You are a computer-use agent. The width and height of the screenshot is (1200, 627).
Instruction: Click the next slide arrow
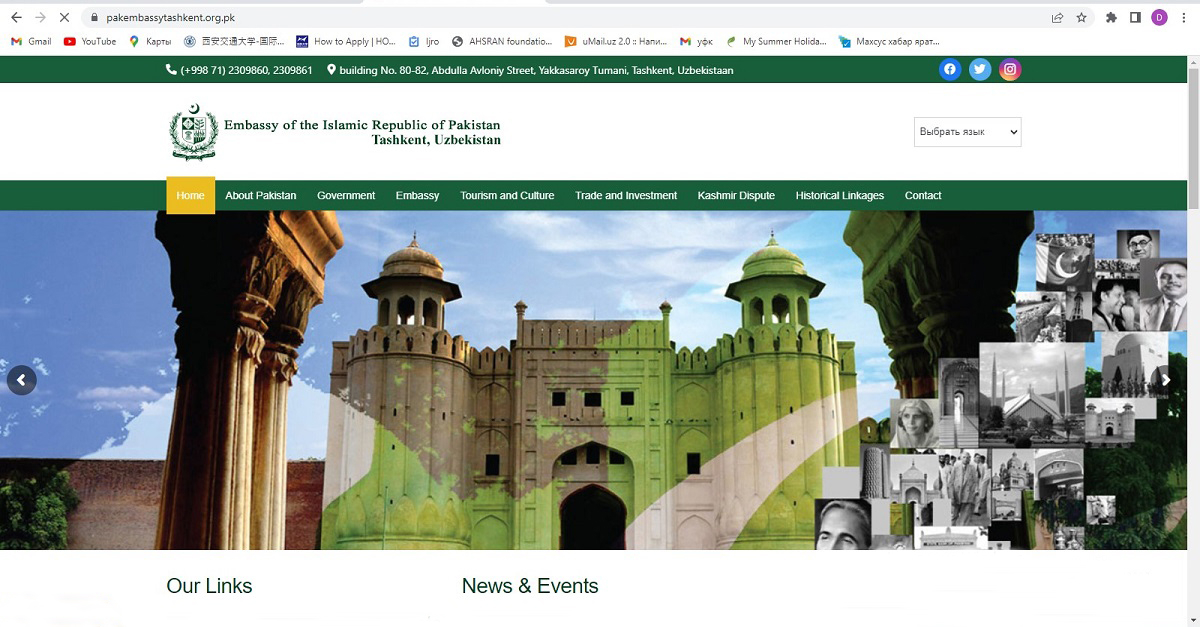tap(1165, 380)
